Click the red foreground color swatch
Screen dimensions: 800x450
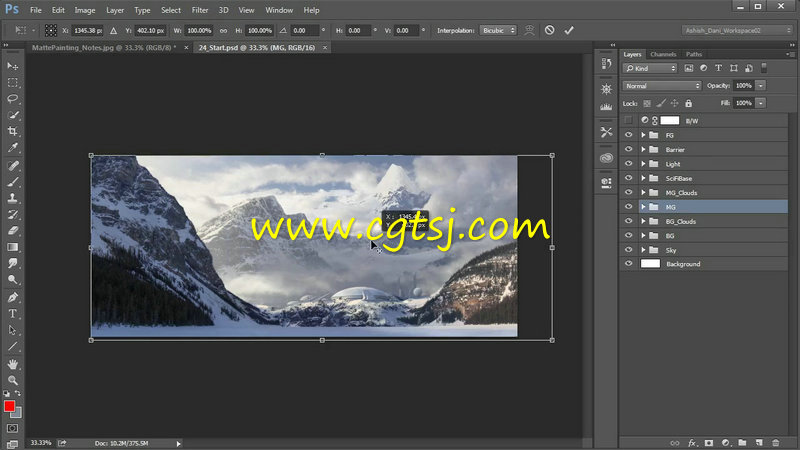coord(9,406)
